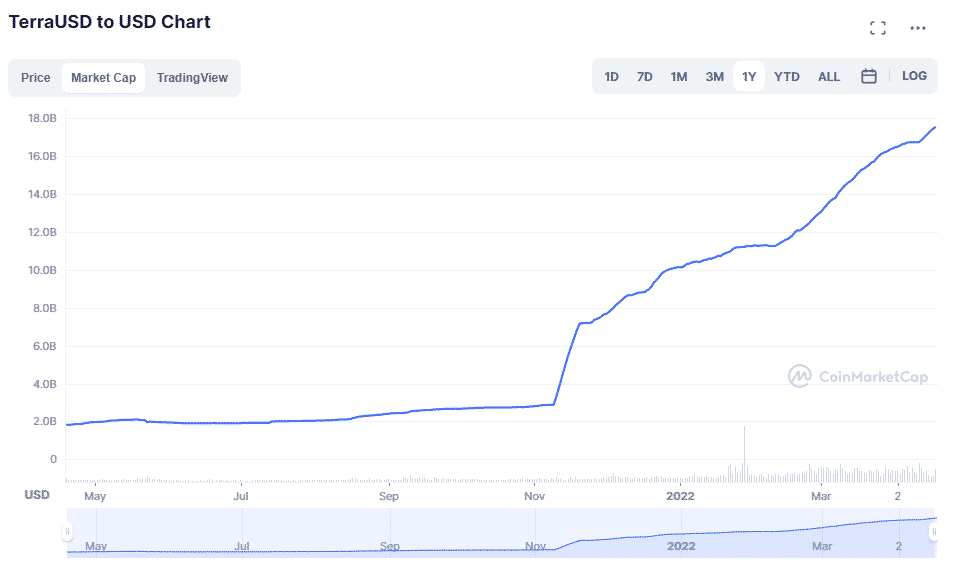Click the right range slider handle

tap(934, 532)
